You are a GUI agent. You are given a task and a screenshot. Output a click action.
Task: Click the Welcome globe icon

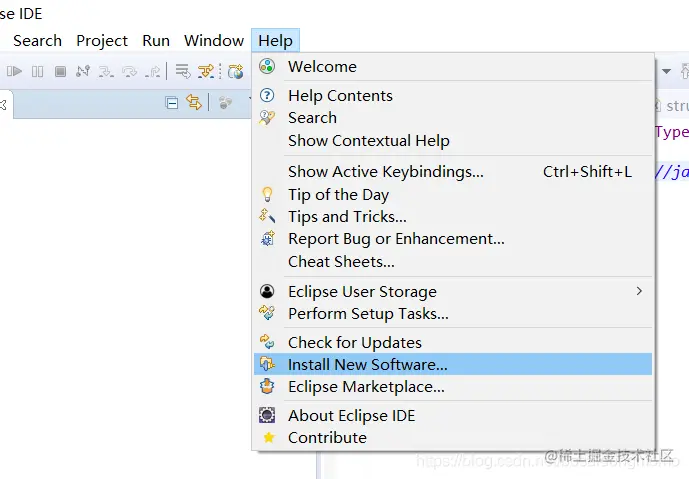[x=267, y=66]
